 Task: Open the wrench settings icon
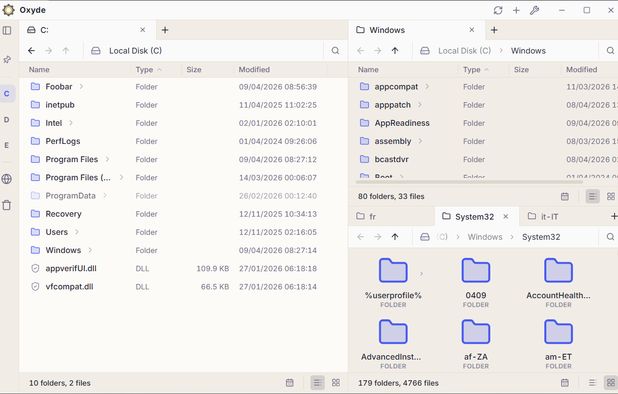pyautogui.click(x=534, y=10)
